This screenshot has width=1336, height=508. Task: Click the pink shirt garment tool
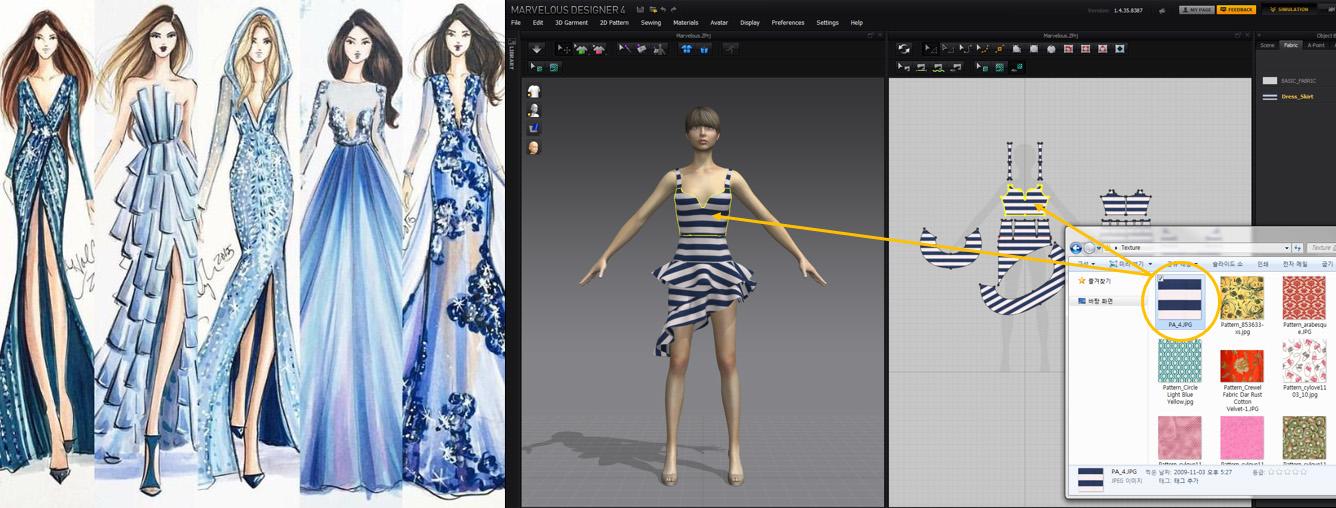coord(599,48)
